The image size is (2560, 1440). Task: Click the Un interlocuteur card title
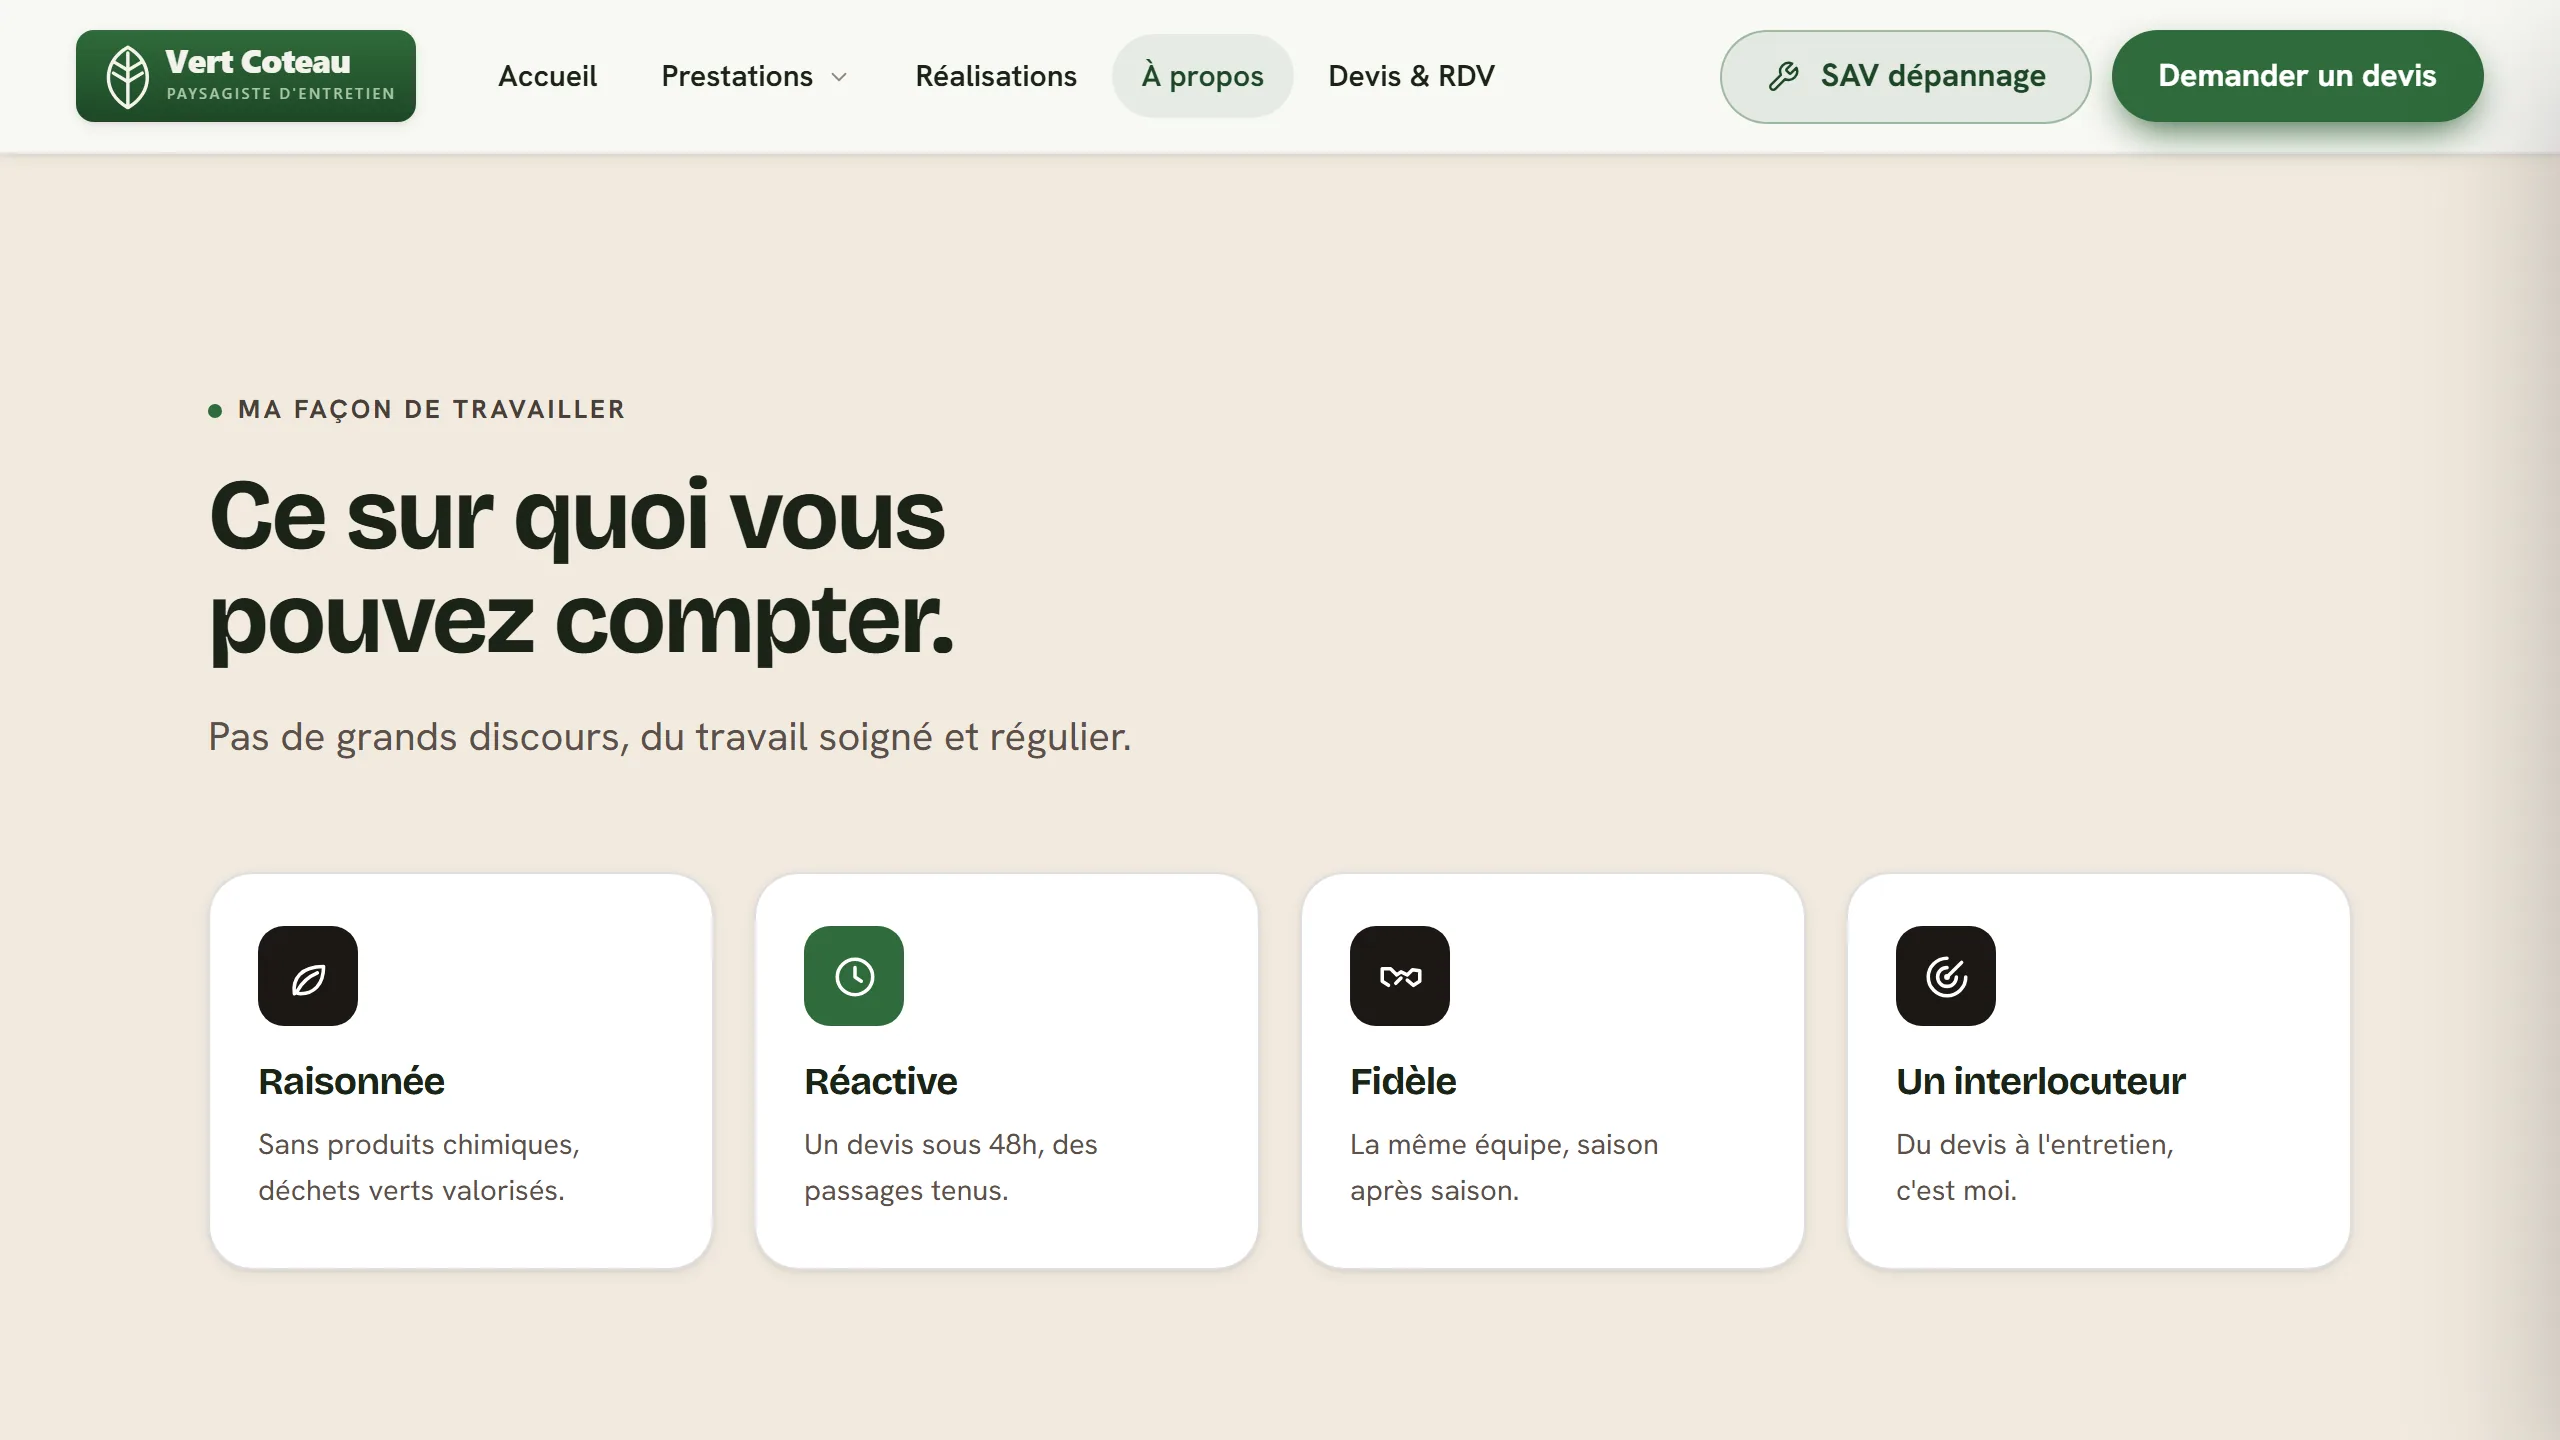(2040, 1081)
